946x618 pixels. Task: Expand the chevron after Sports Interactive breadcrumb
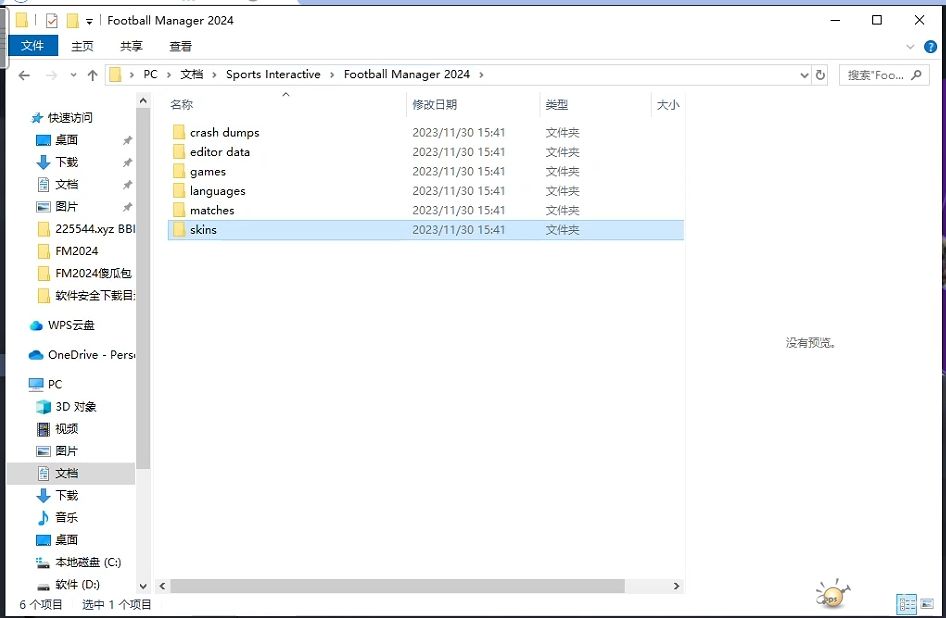332,75
